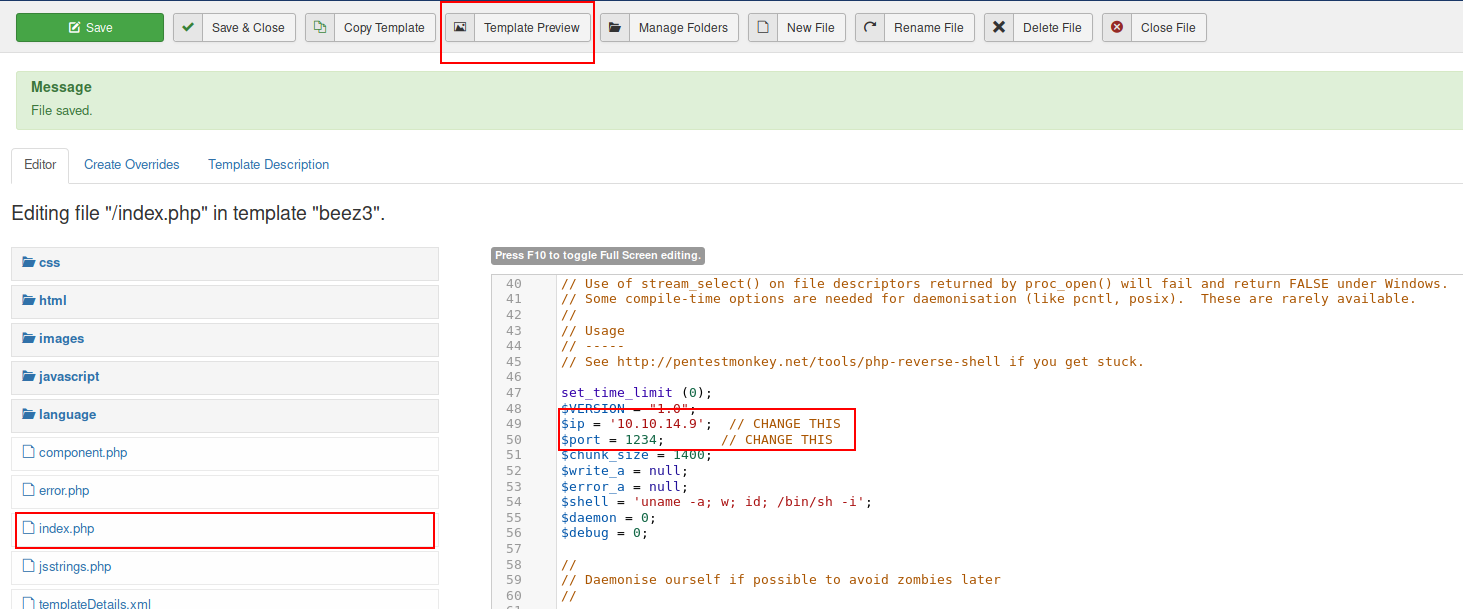The height and width of the screenshot is (609, 1463).
Task: Click the "Press F10 to toggle Full Screen editing." hint
Action: [x=598, y=255]
